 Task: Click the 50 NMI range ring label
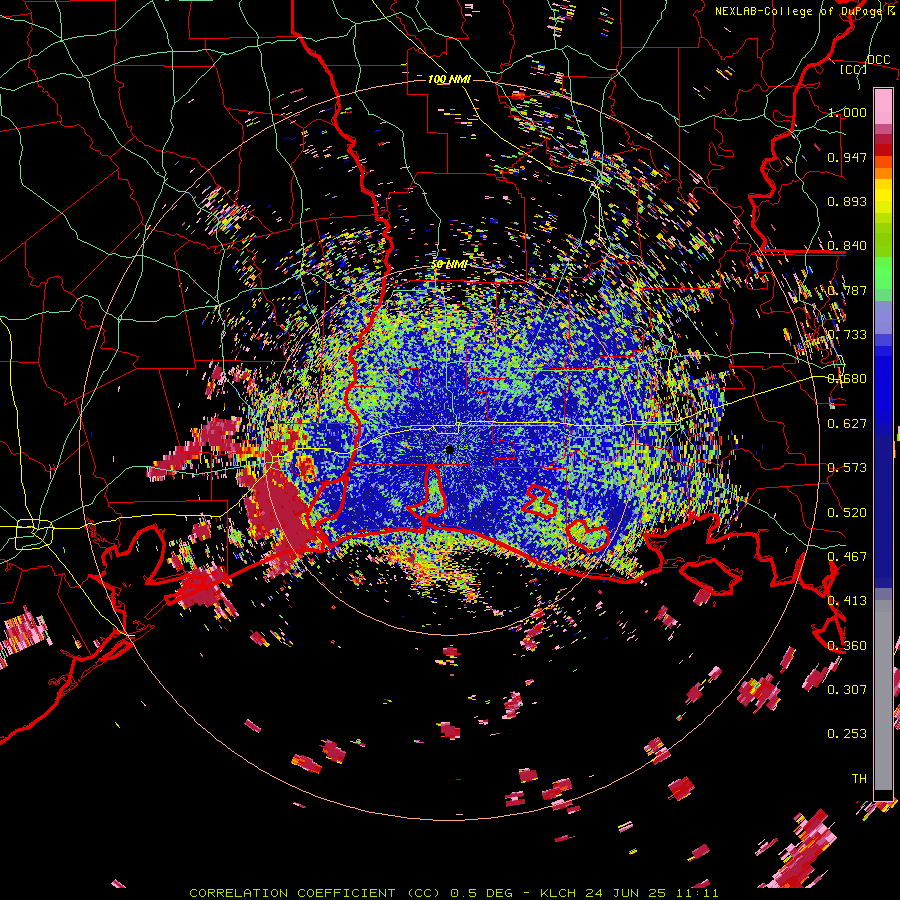click(449, 265)
